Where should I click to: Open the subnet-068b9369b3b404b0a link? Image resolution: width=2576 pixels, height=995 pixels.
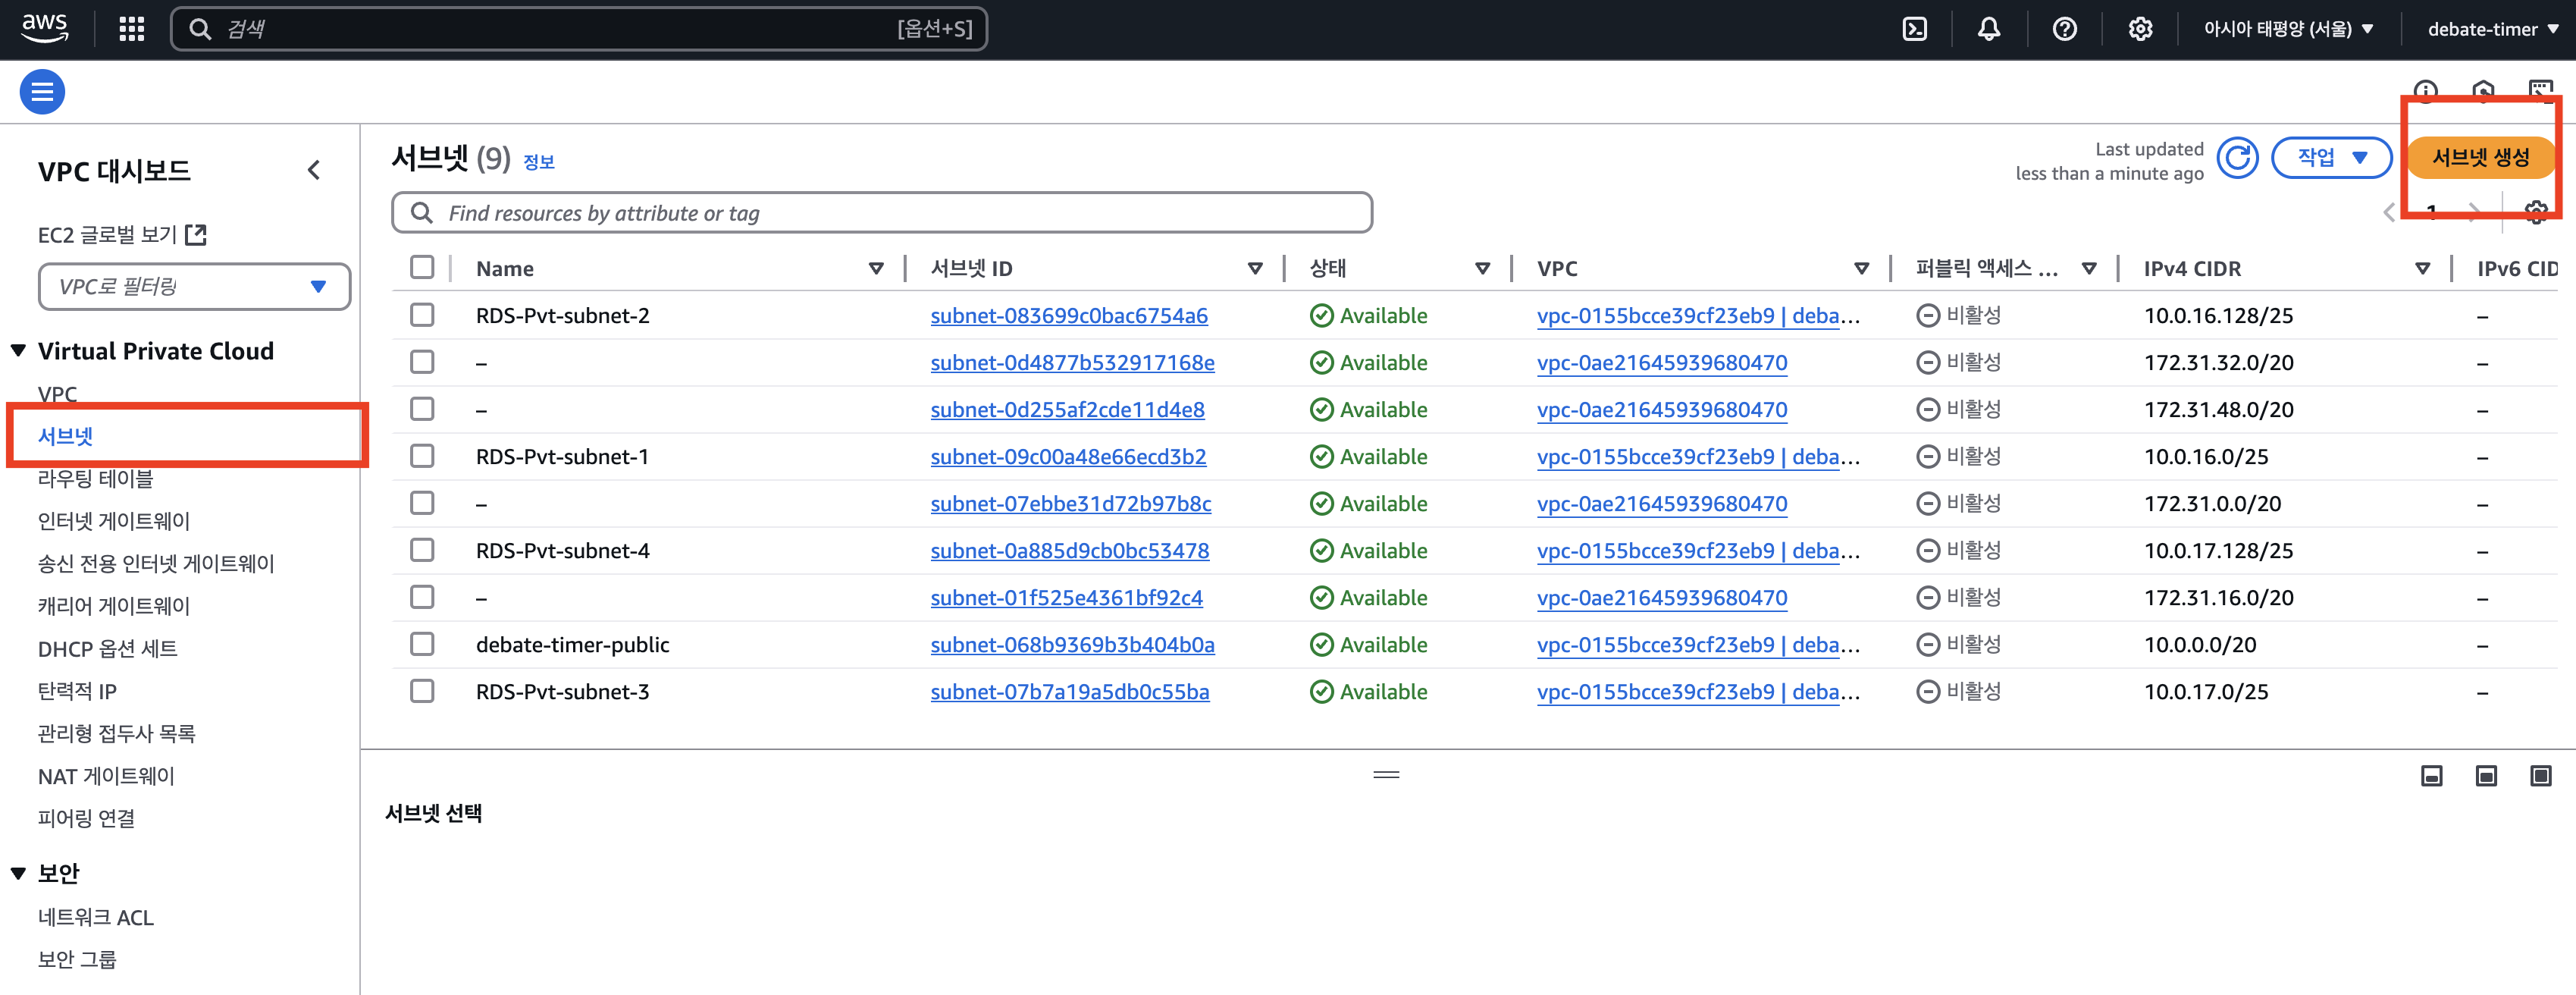1072,645
